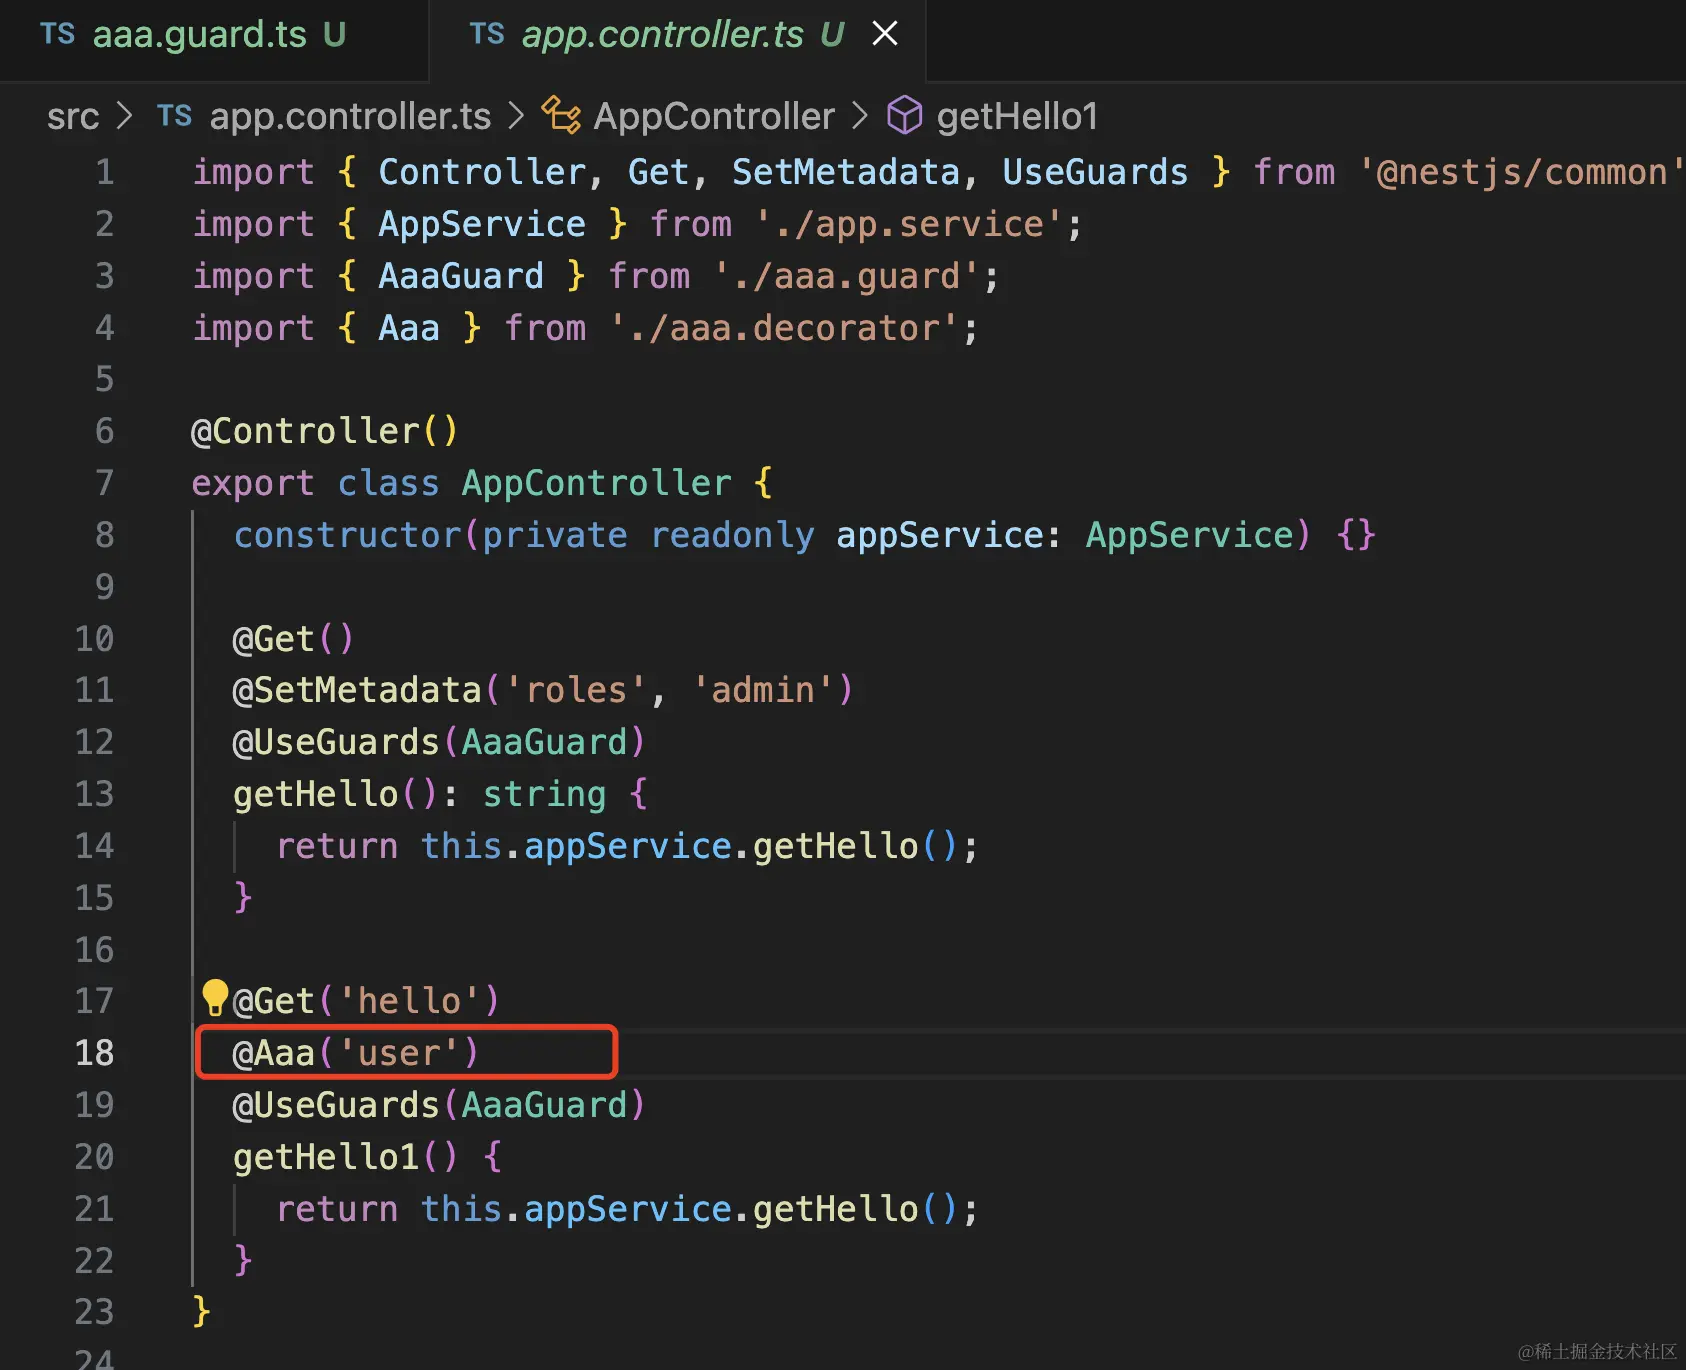Expand the chevron after src breadcrumb

pos(124,117)
